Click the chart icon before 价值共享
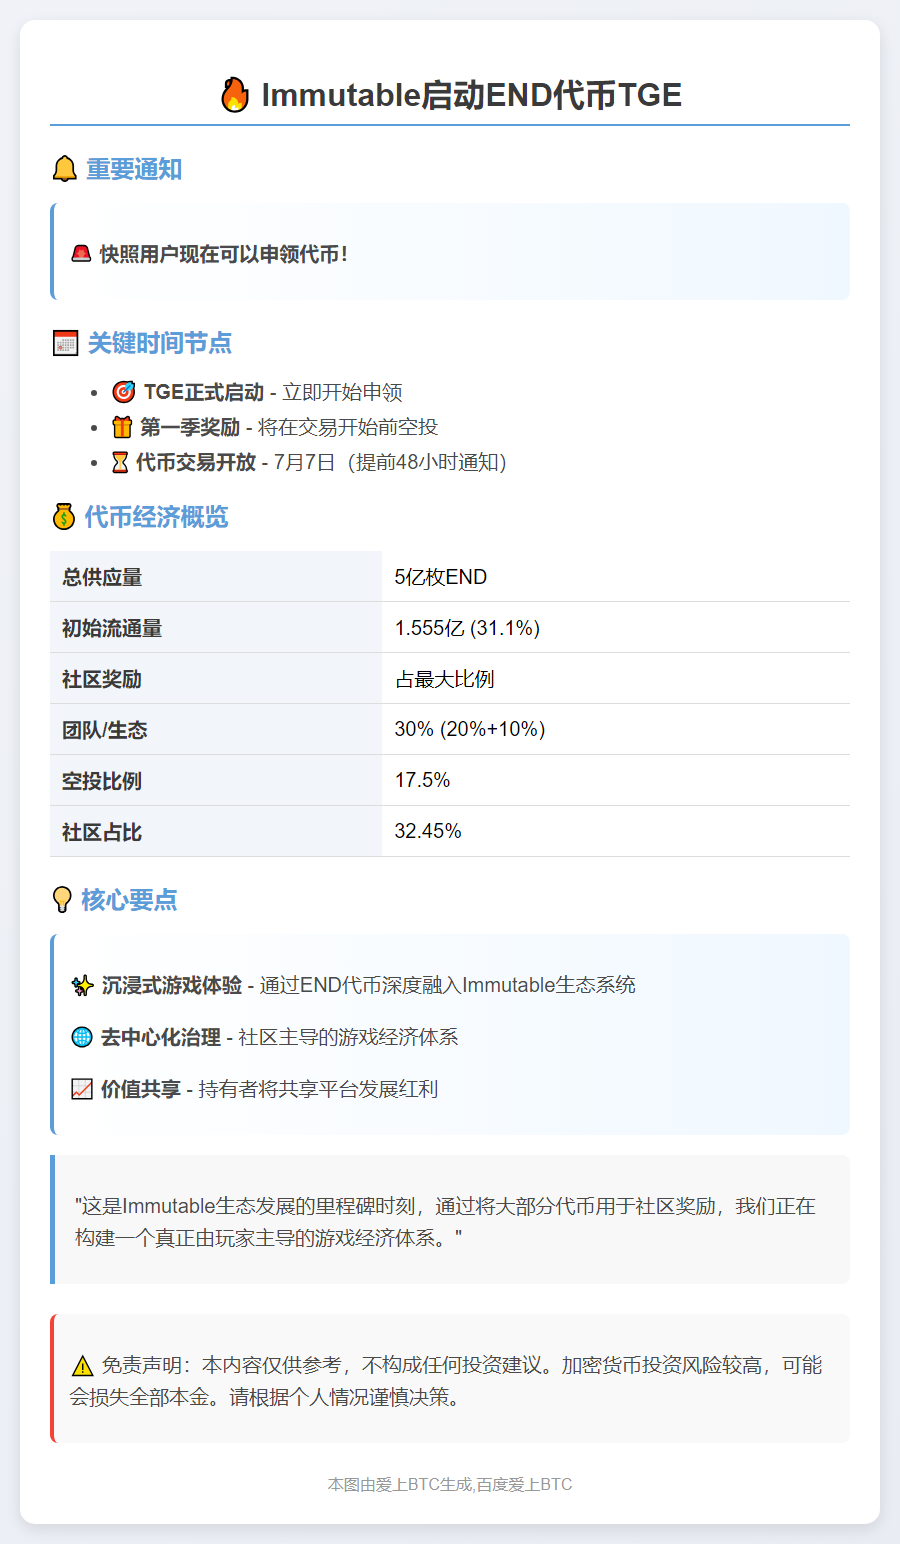Viewport: 900px width, 1544px height. point(82,1089)
